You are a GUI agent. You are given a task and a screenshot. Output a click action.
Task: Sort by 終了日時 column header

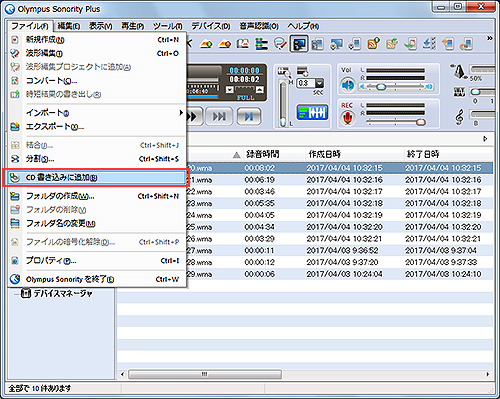tap(423, 154)
